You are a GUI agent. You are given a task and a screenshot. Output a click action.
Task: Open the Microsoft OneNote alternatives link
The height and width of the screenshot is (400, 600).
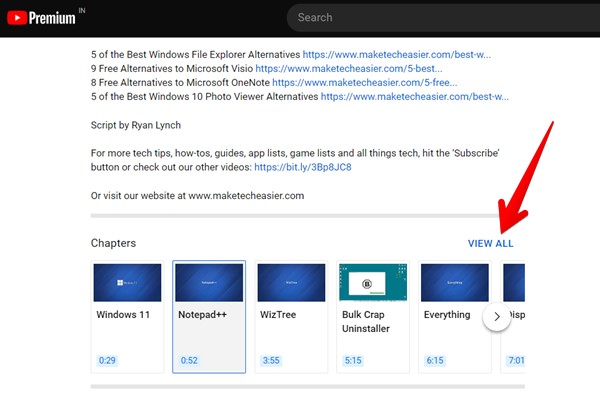click(365, 83)
